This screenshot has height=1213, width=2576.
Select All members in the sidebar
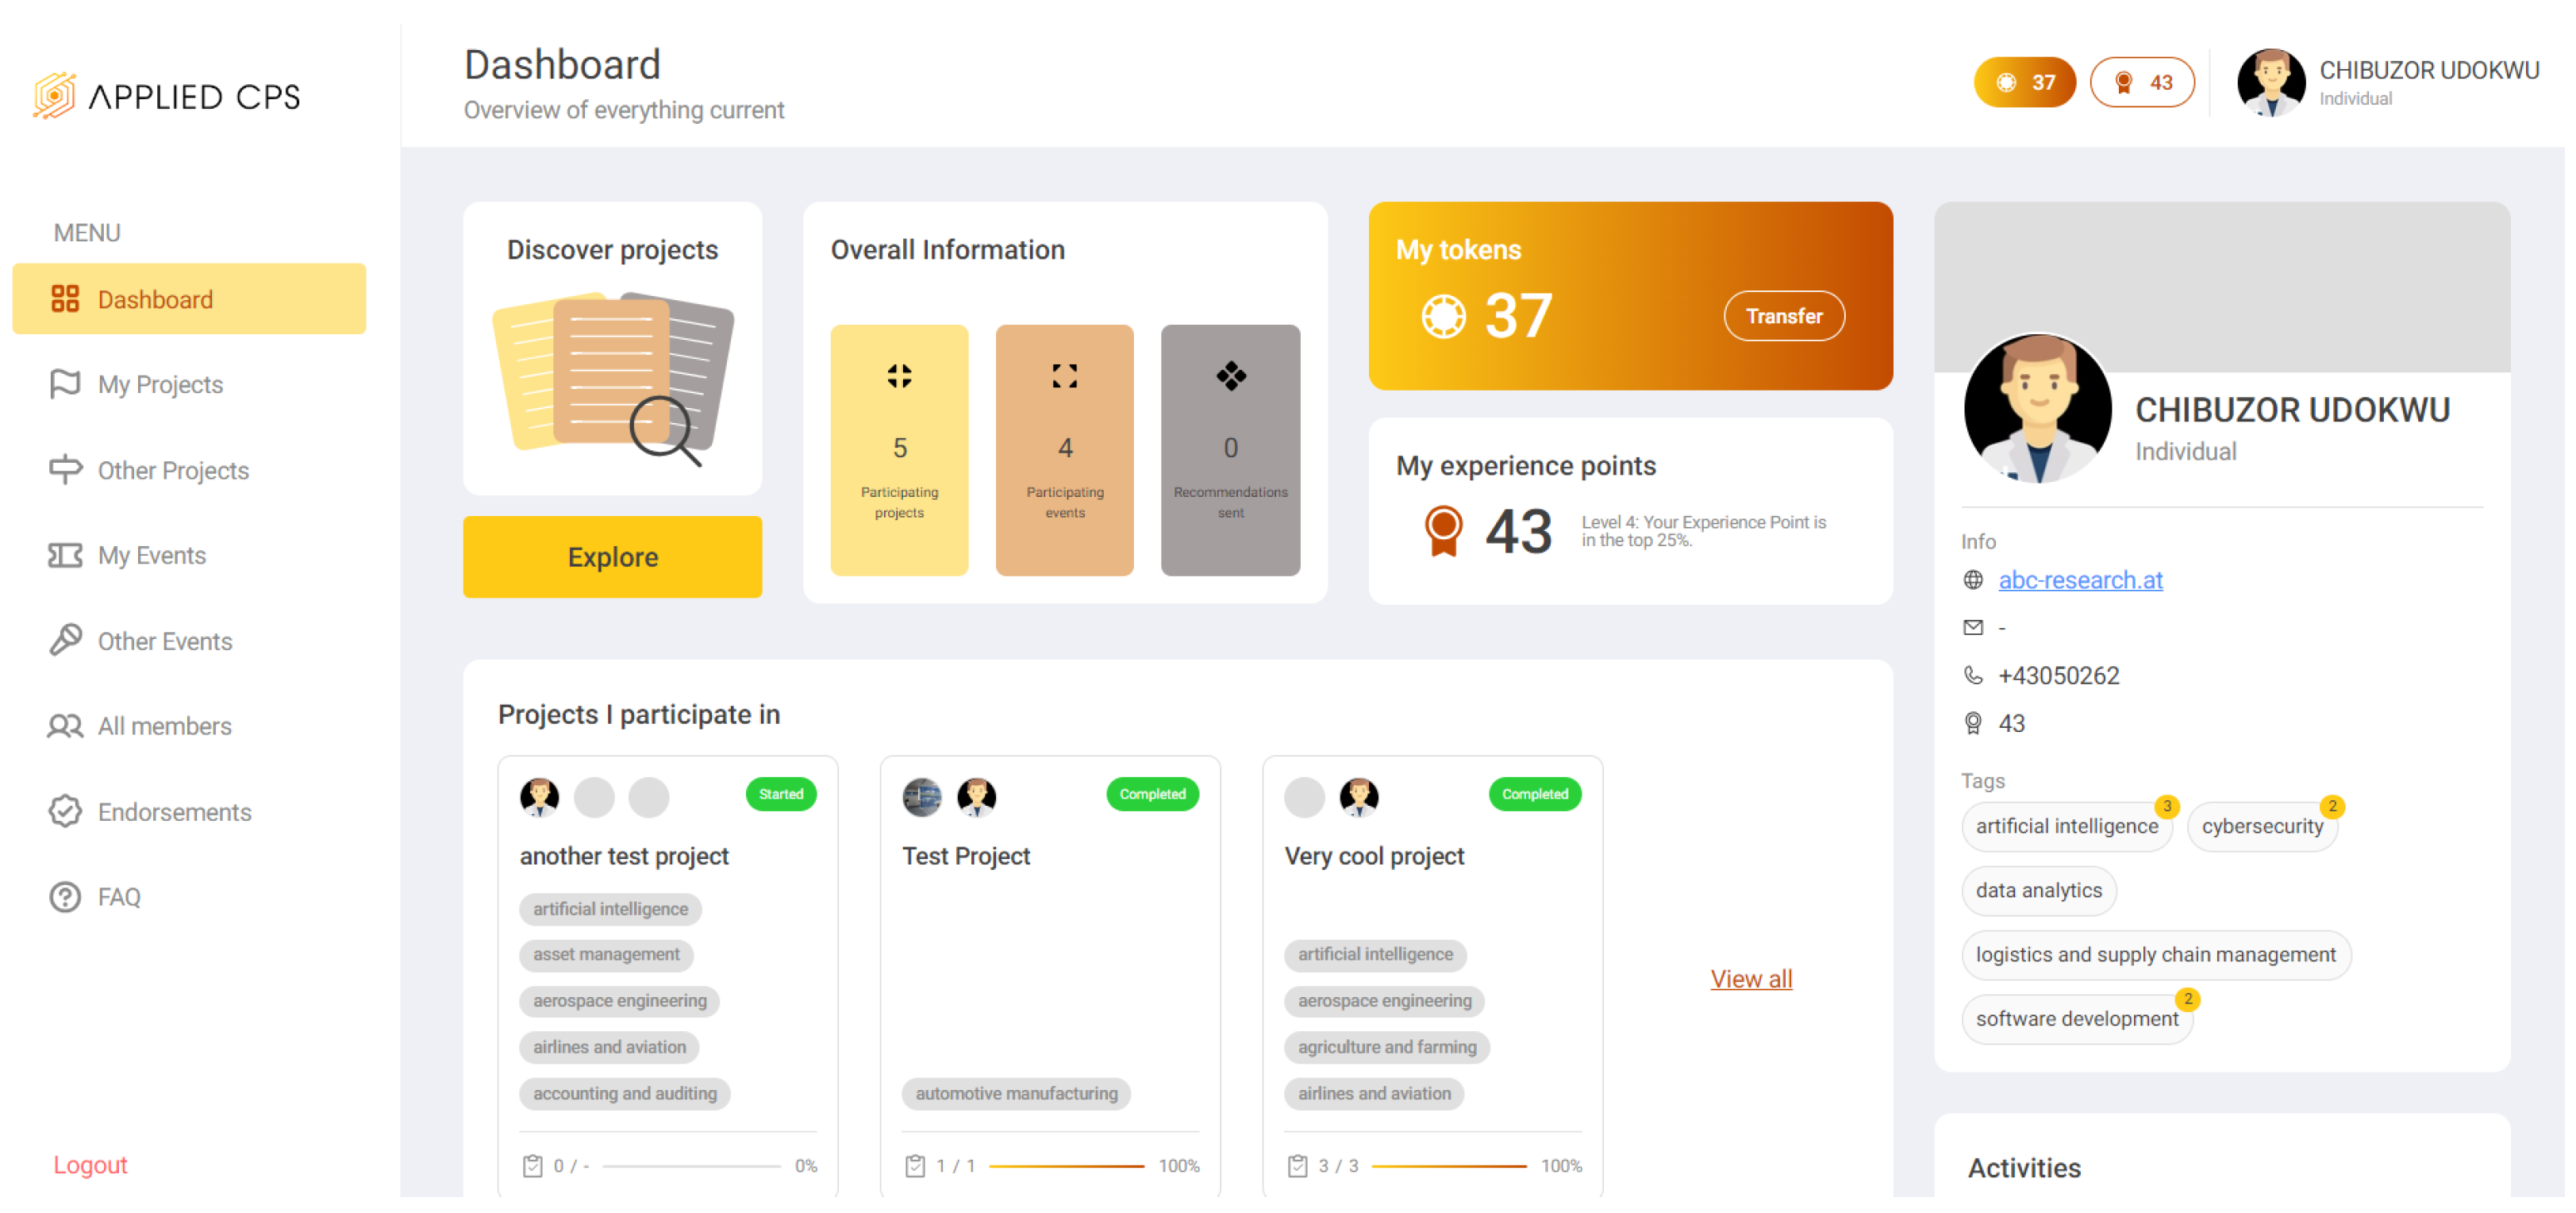pyautogui.click(x=164, y=726)
